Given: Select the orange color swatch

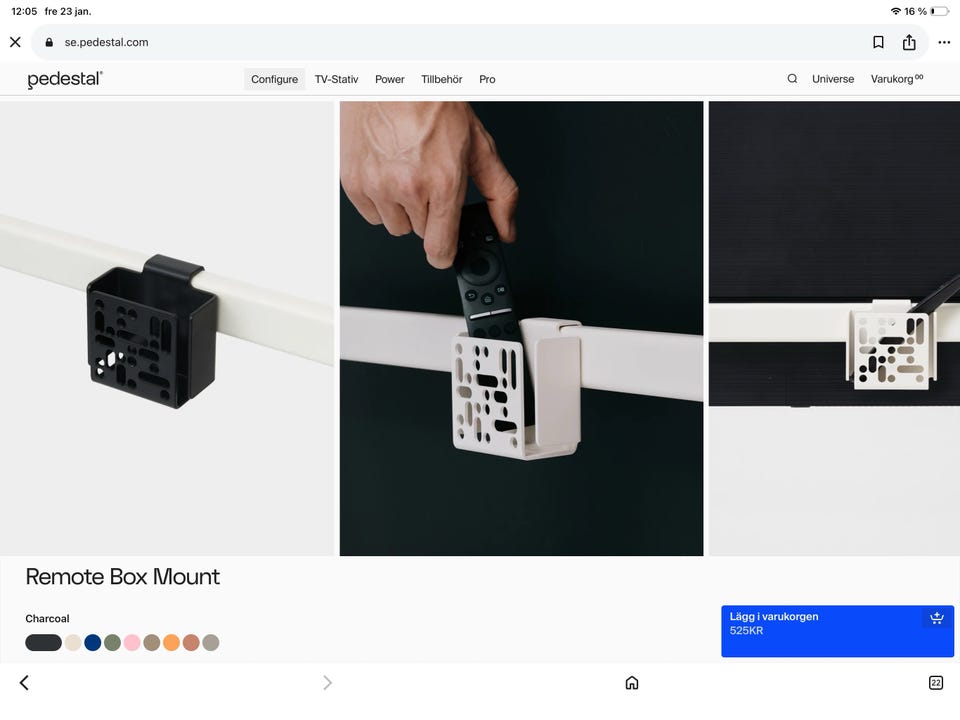Looking at the screenshot, I should point(171,643).
